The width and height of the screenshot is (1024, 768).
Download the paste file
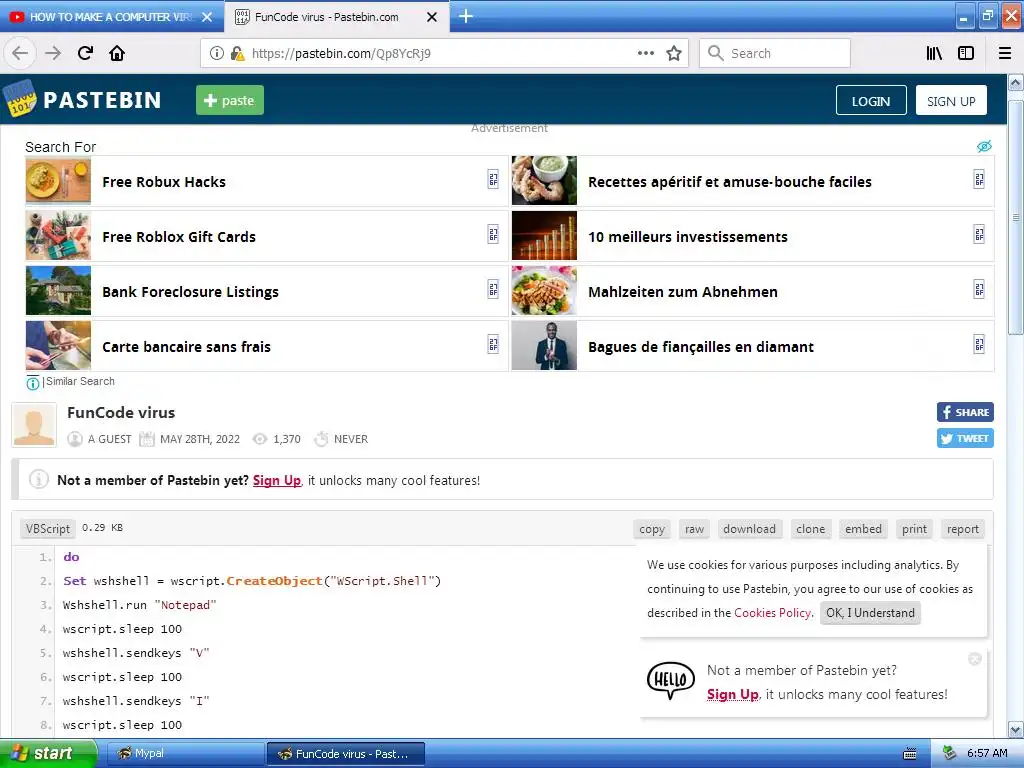pos(749,529)
